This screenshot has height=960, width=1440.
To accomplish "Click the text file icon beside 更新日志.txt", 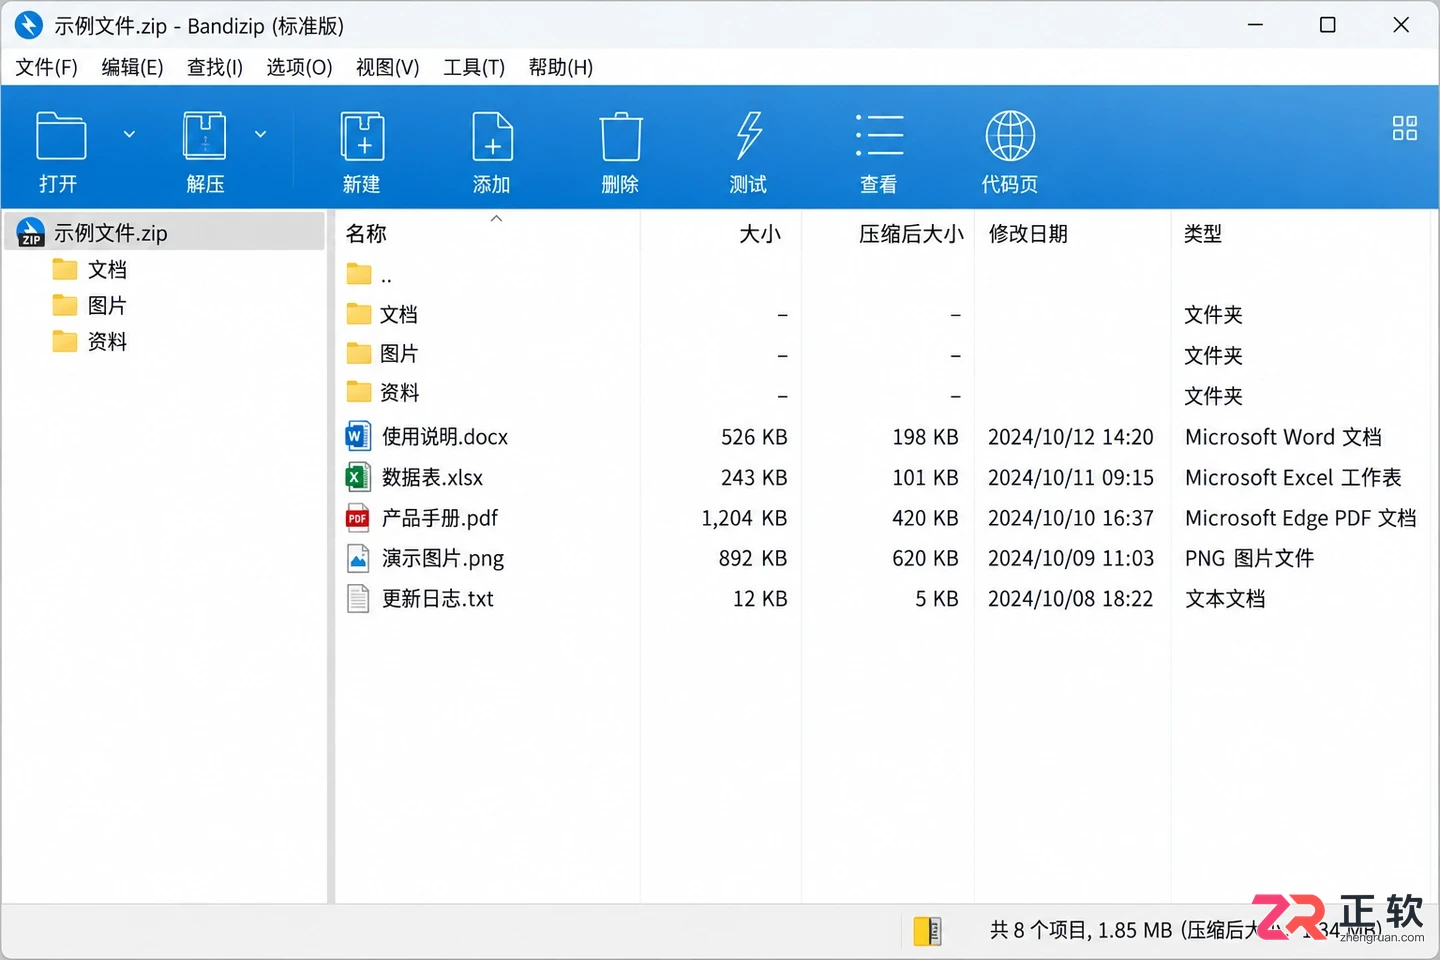I will (x=358, y=598).
